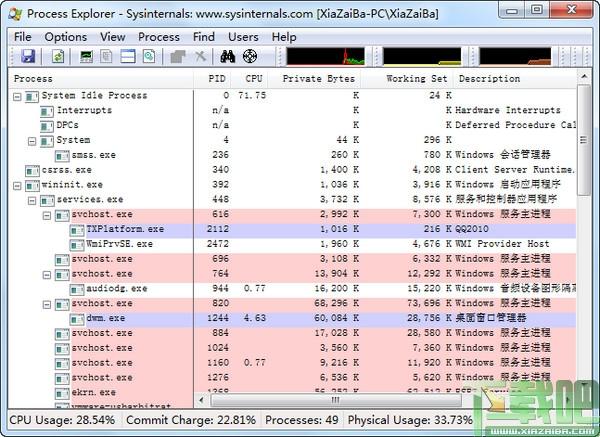
Task: Sort by Private Bytes column header
Action: click(x=315, y=79)
